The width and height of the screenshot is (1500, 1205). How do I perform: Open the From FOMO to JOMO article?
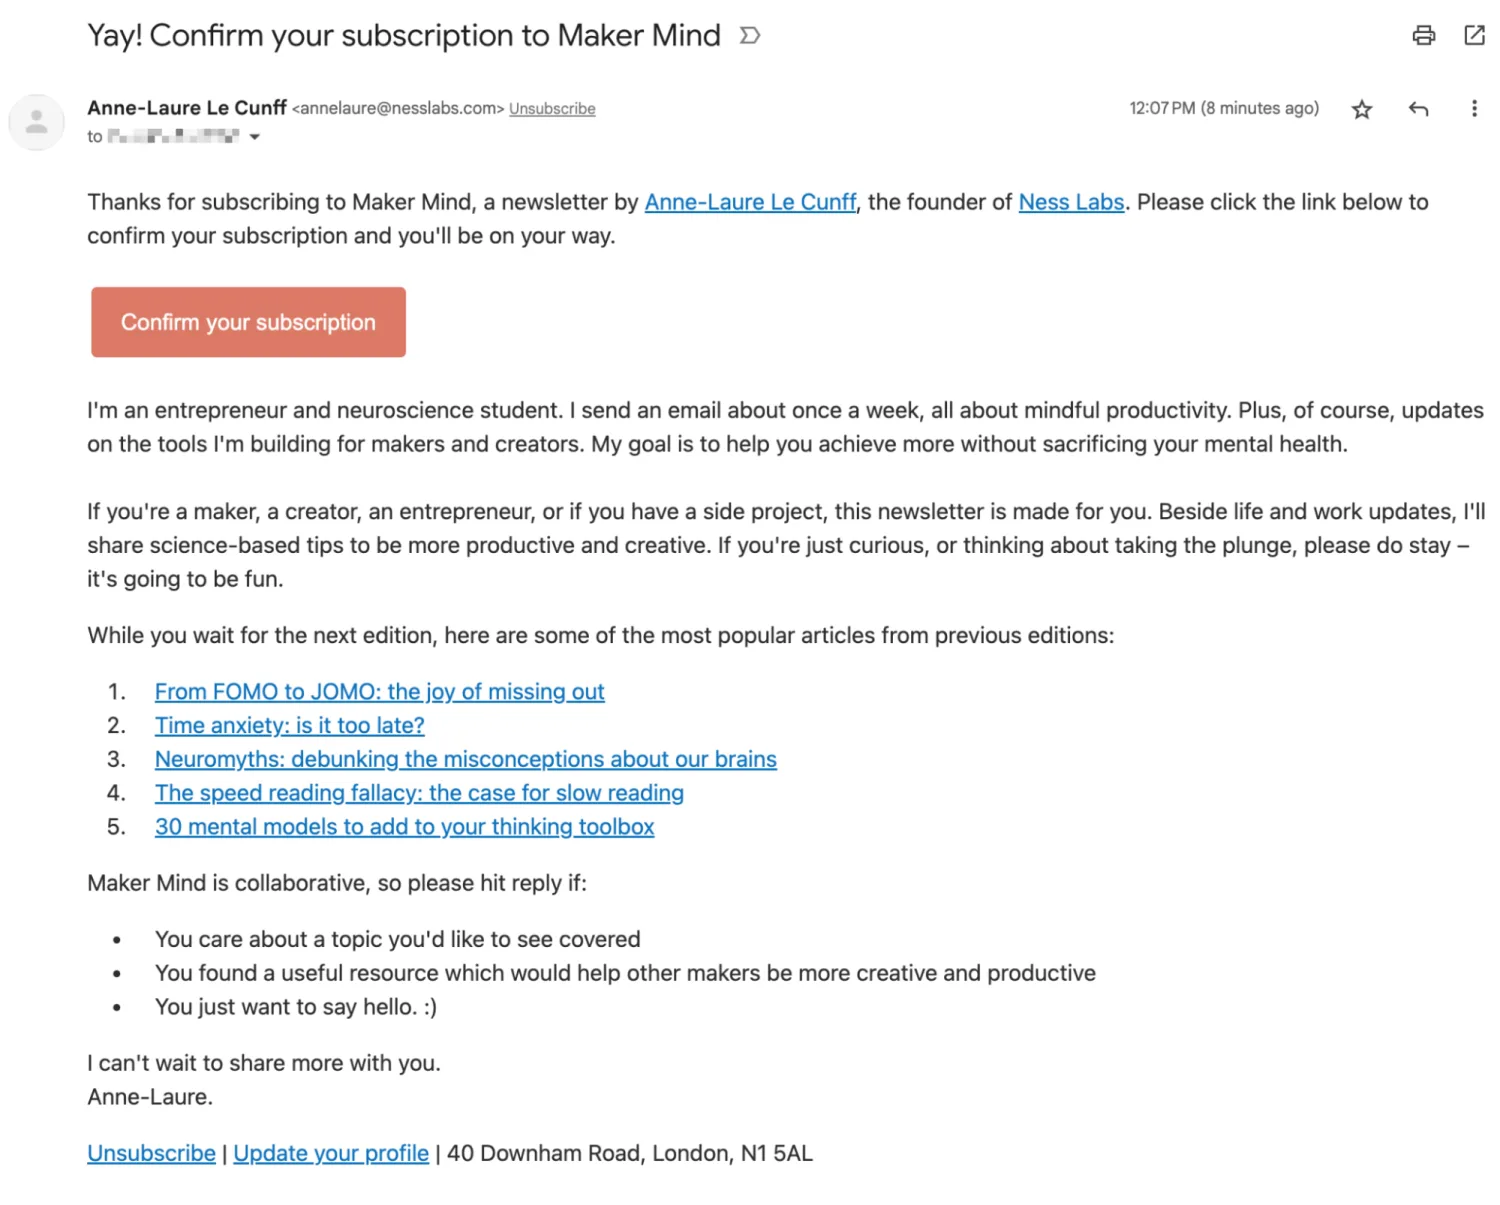point(379,692)
